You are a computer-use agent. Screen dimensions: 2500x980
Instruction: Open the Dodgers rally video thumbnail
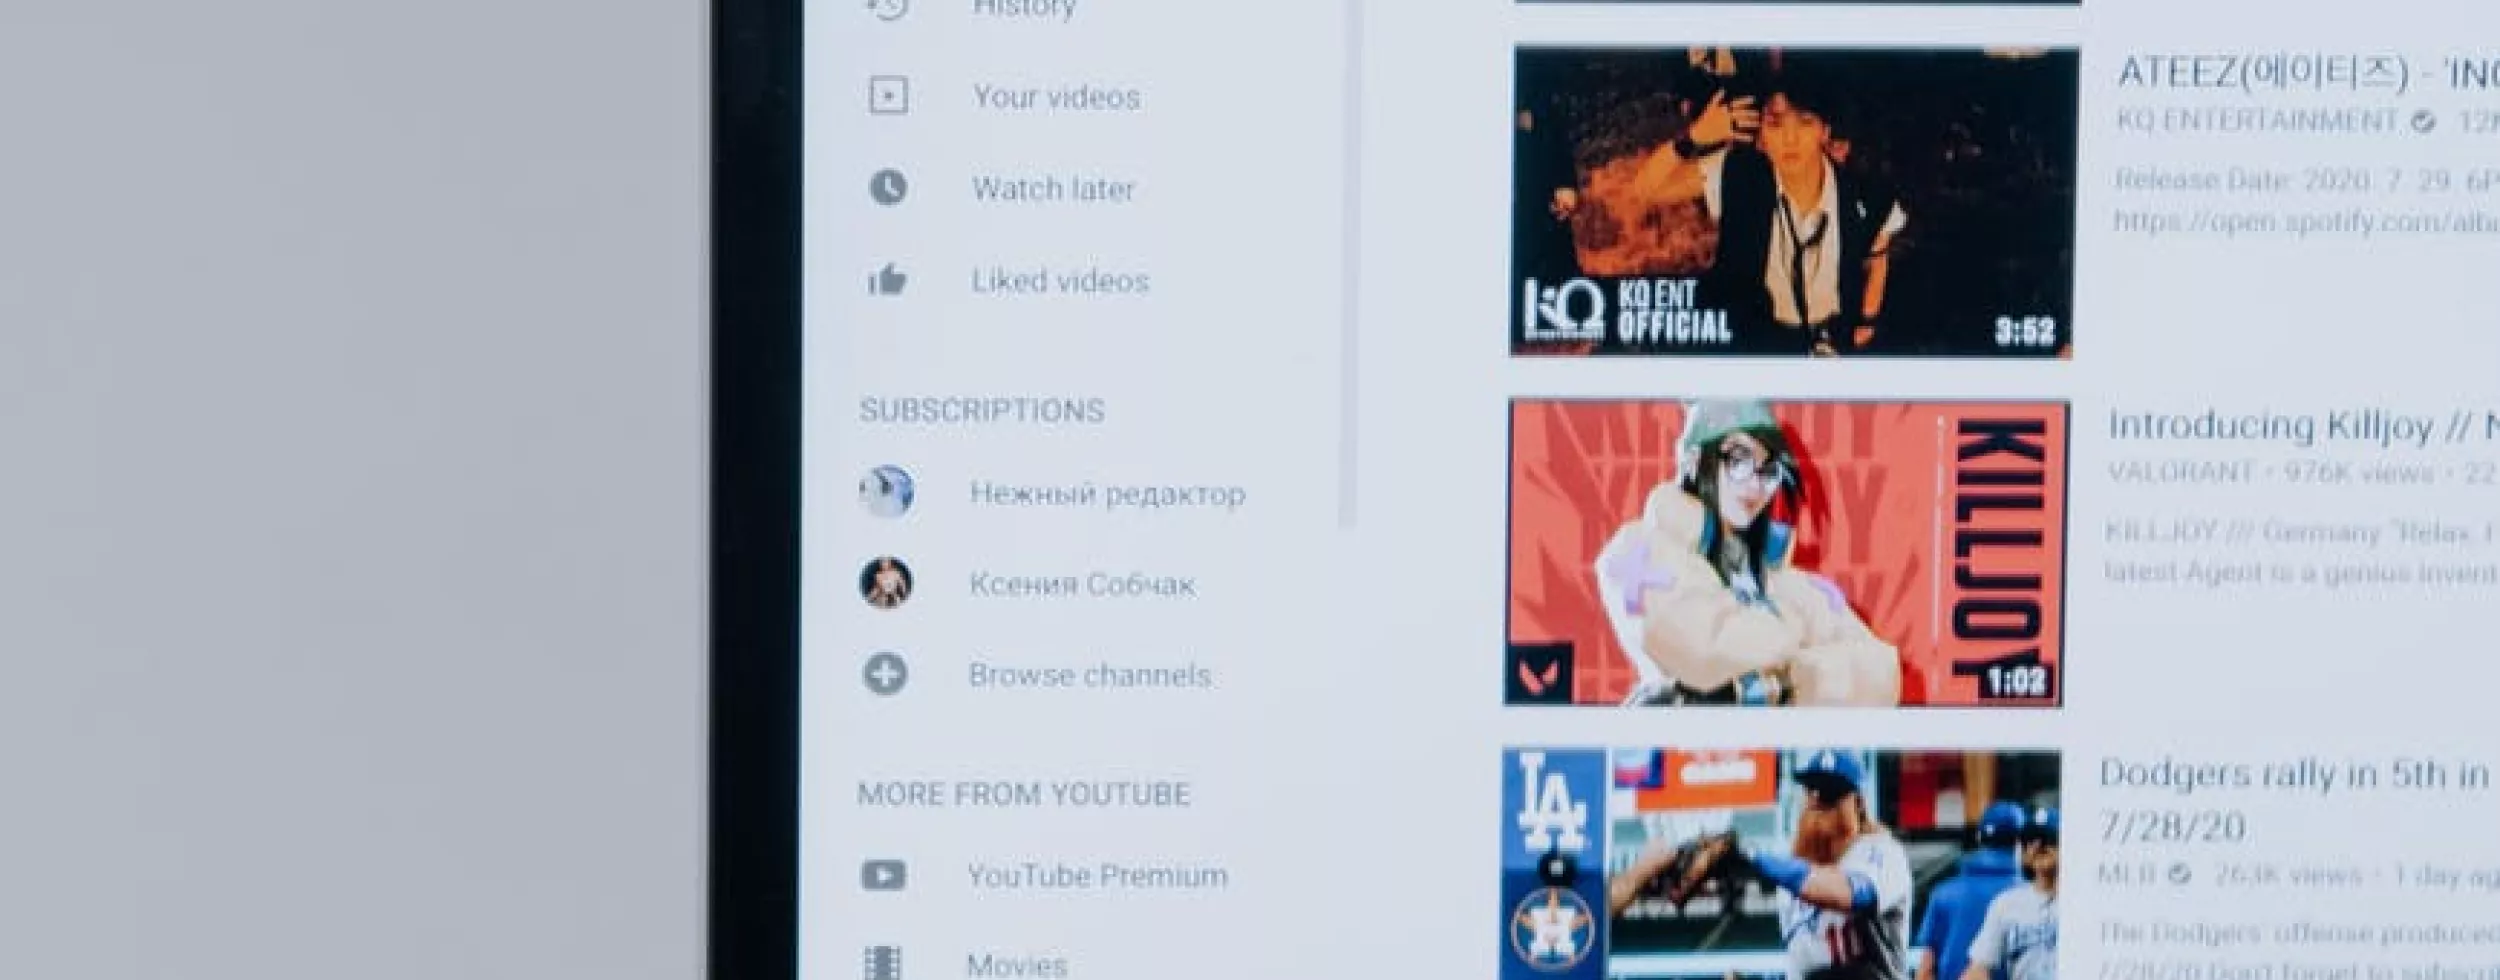1780,865
